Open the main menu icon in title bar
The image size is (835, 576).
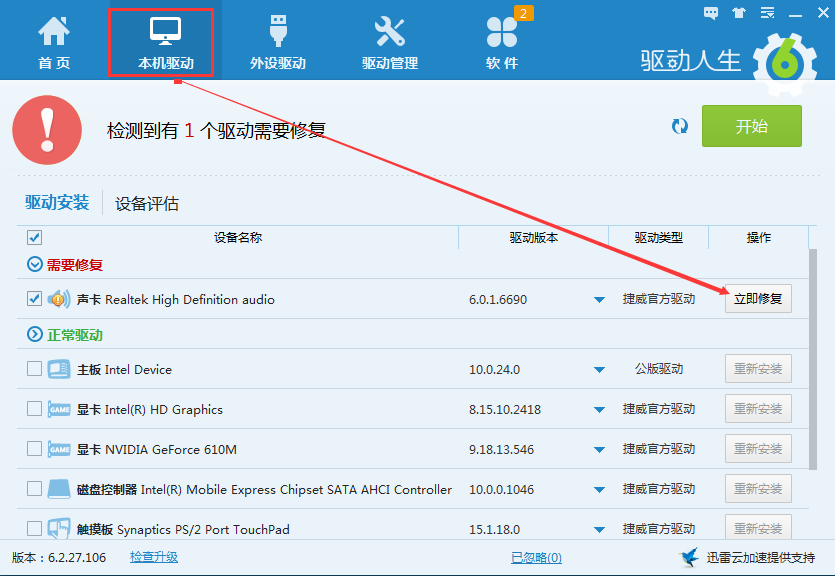767,13
